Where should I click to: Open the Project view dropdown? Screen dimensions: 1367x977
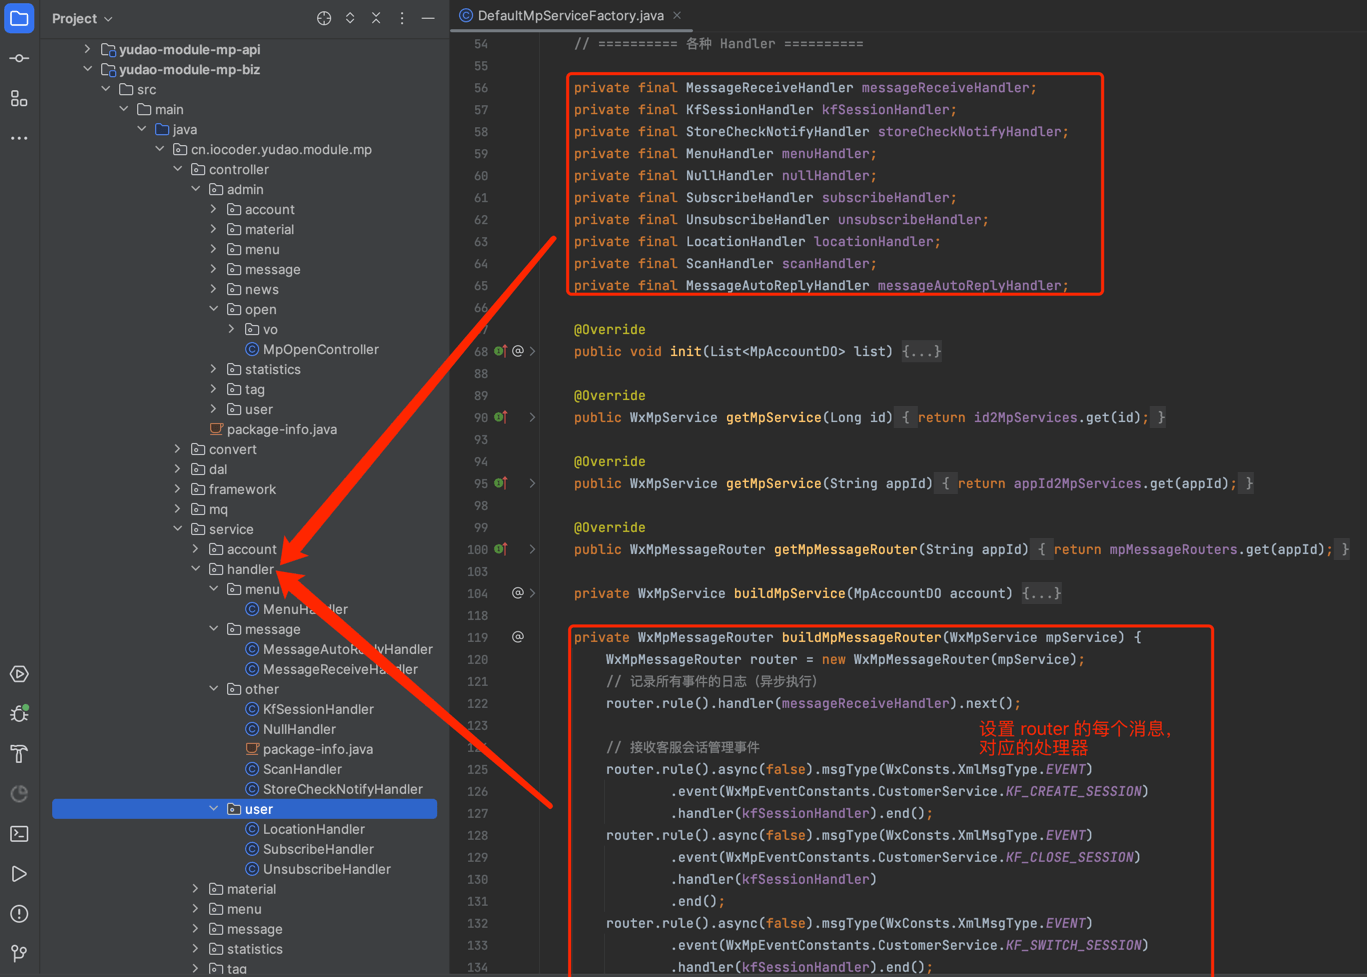(x=82, y=19)
